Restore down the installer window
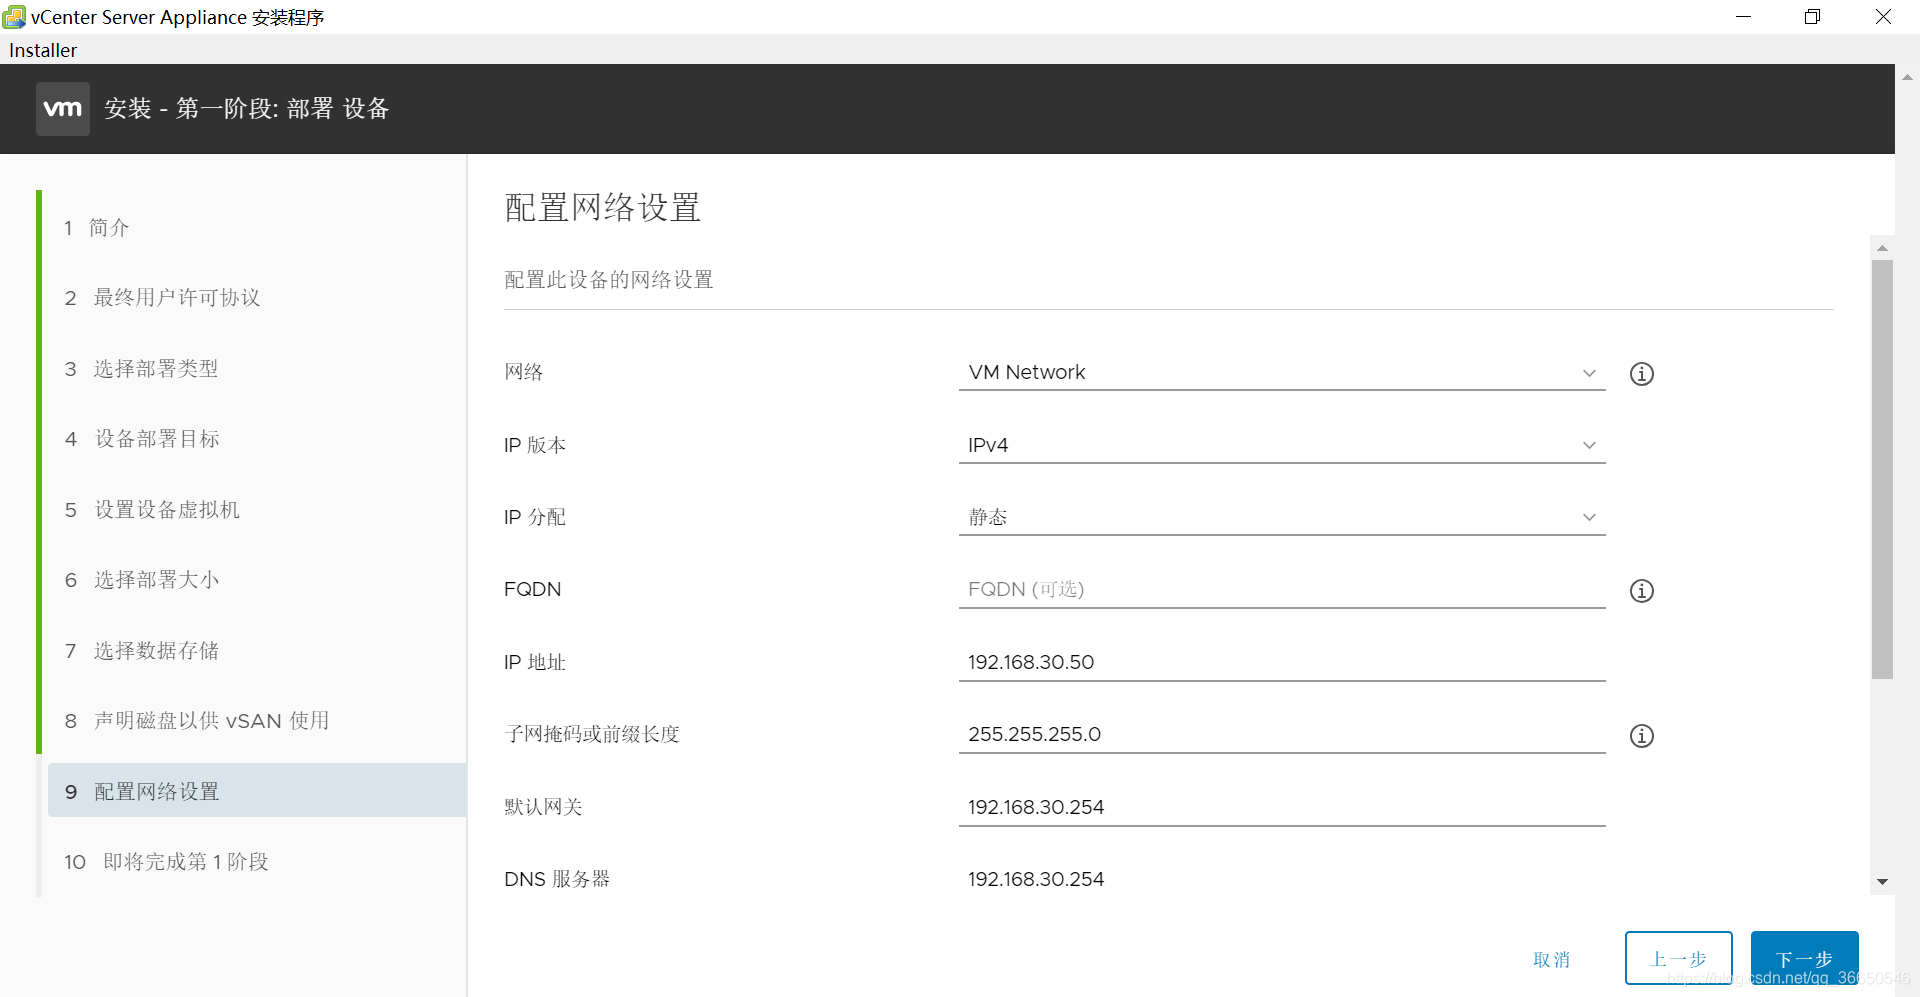The image size is (1920, 997). pyautogui.click(x=1812, y=17)
